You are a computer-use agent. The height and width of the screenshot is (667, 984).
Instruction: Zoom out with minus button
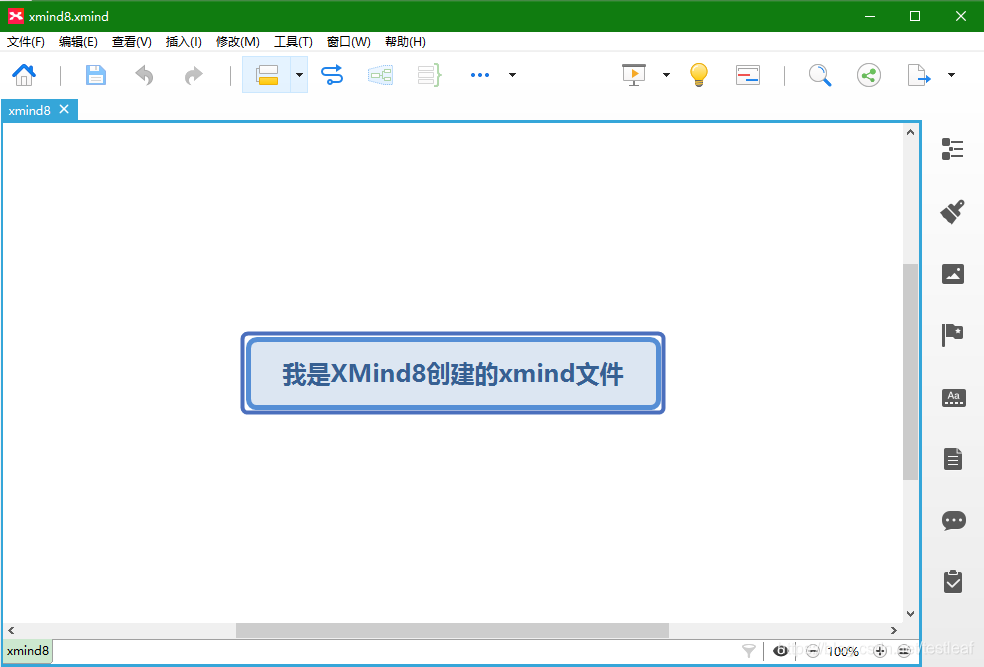813,651
